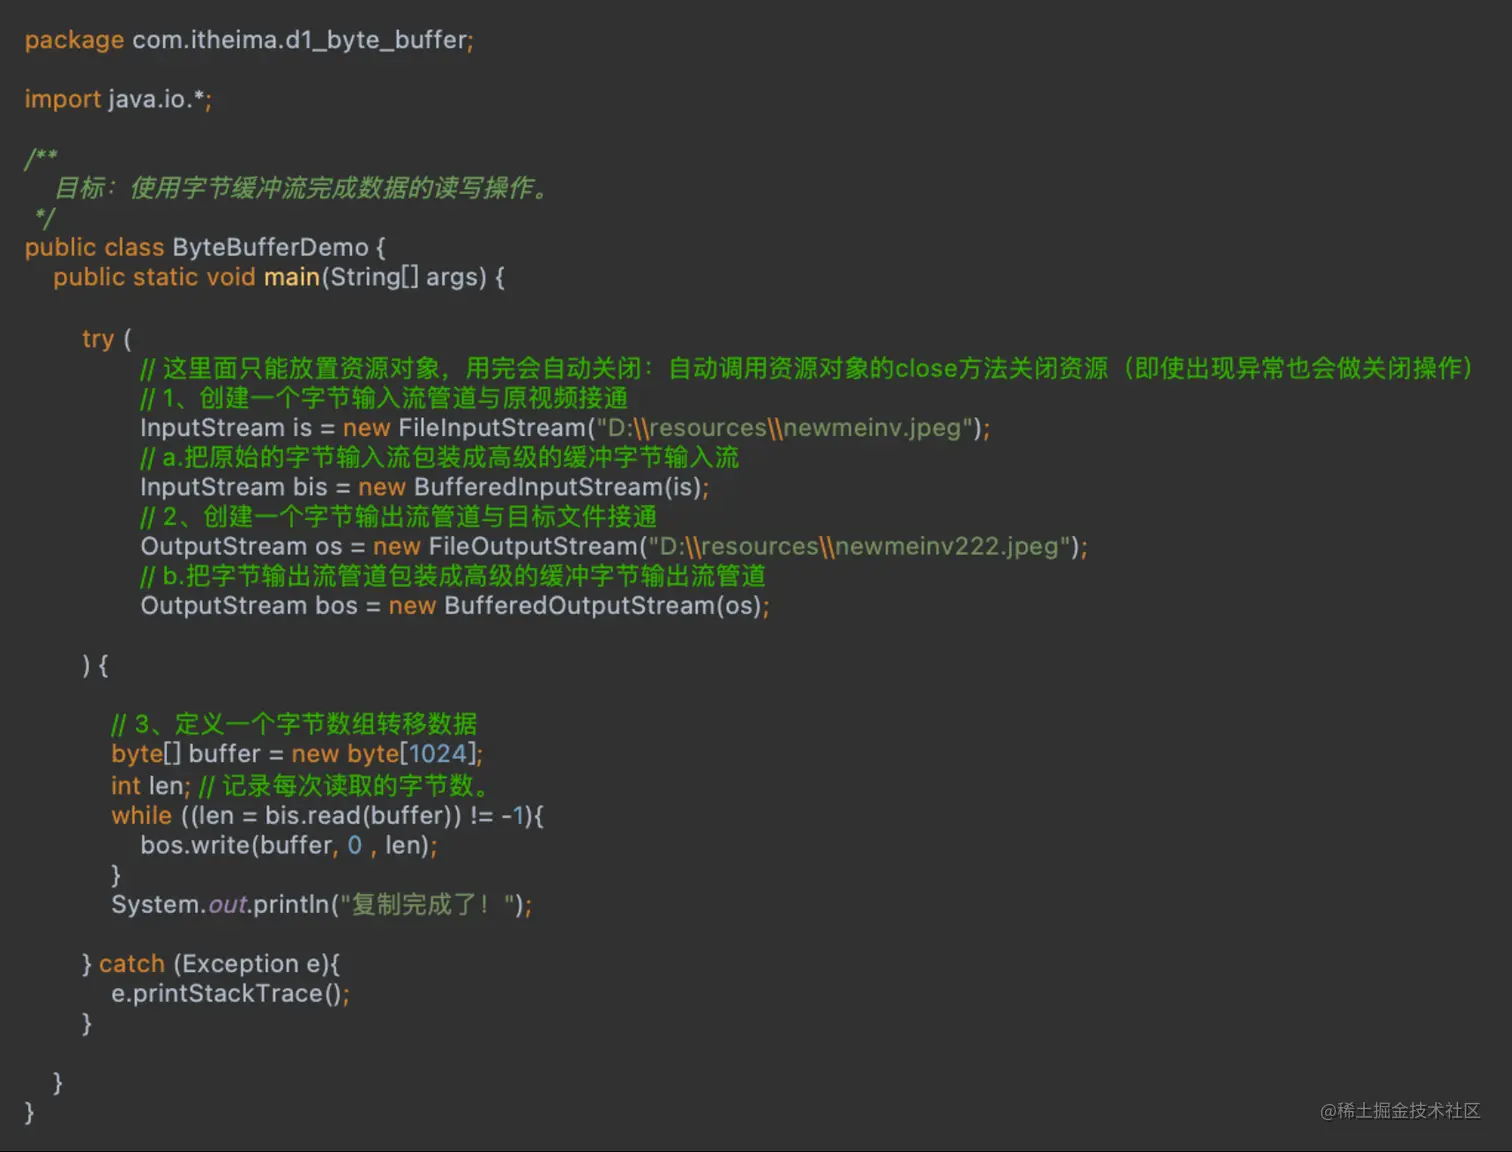
Task: Click the byte[] buffer = new byte[1024] line
Action: point(297,754)
